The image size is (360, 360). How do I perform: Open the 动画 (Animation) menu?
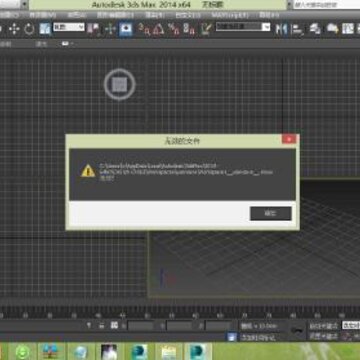pyautogui.click(x=77, y=15)
